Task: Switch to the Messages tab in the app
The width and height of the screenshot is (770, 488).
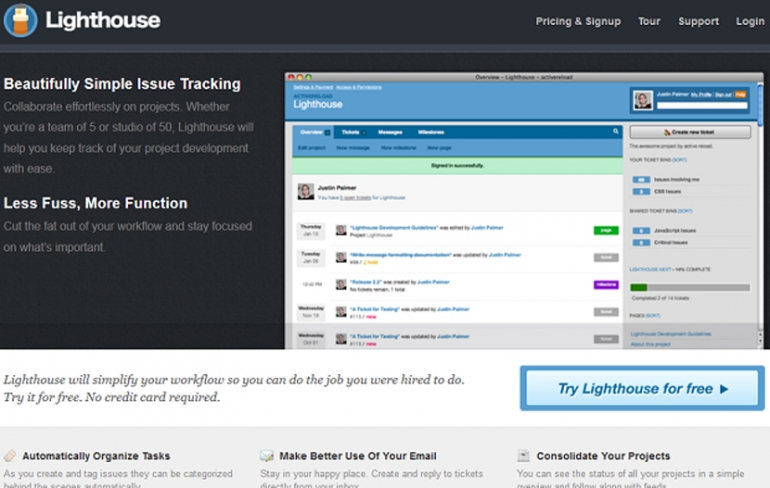Action: (390, 132)
